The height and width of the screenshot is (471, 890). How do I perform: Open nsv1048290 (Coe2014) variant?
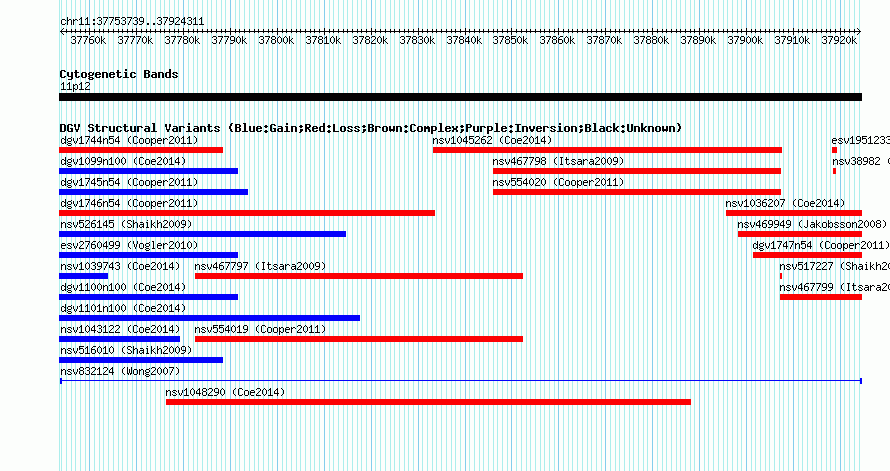[225, 392]
